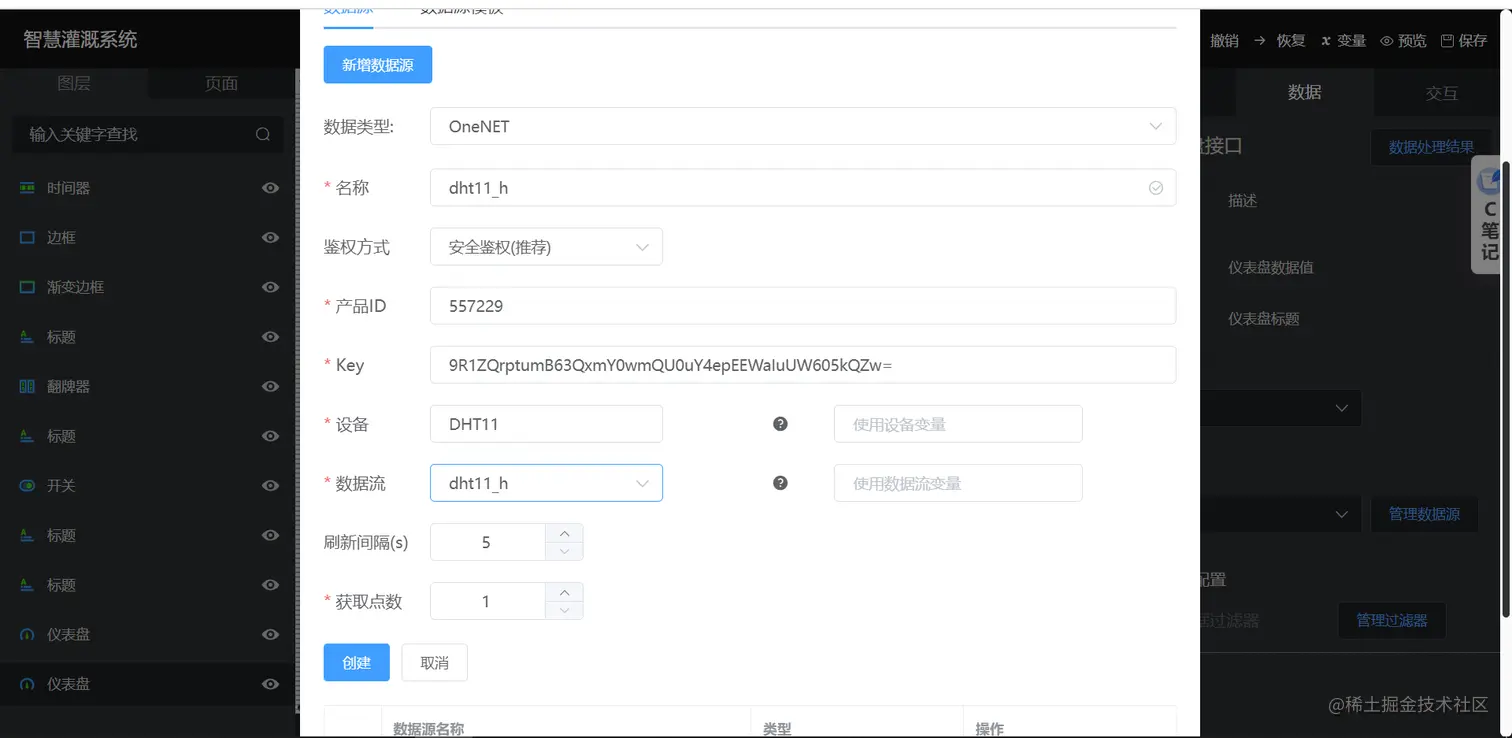Click 仪表盘数据值 text in right panel
Screen dimensions: 1512x738
click(1270, 268)
